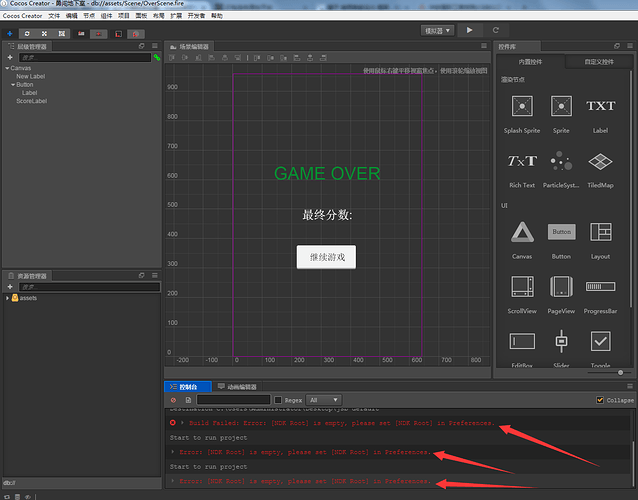Select the 最终分数: label in scene

327,215
